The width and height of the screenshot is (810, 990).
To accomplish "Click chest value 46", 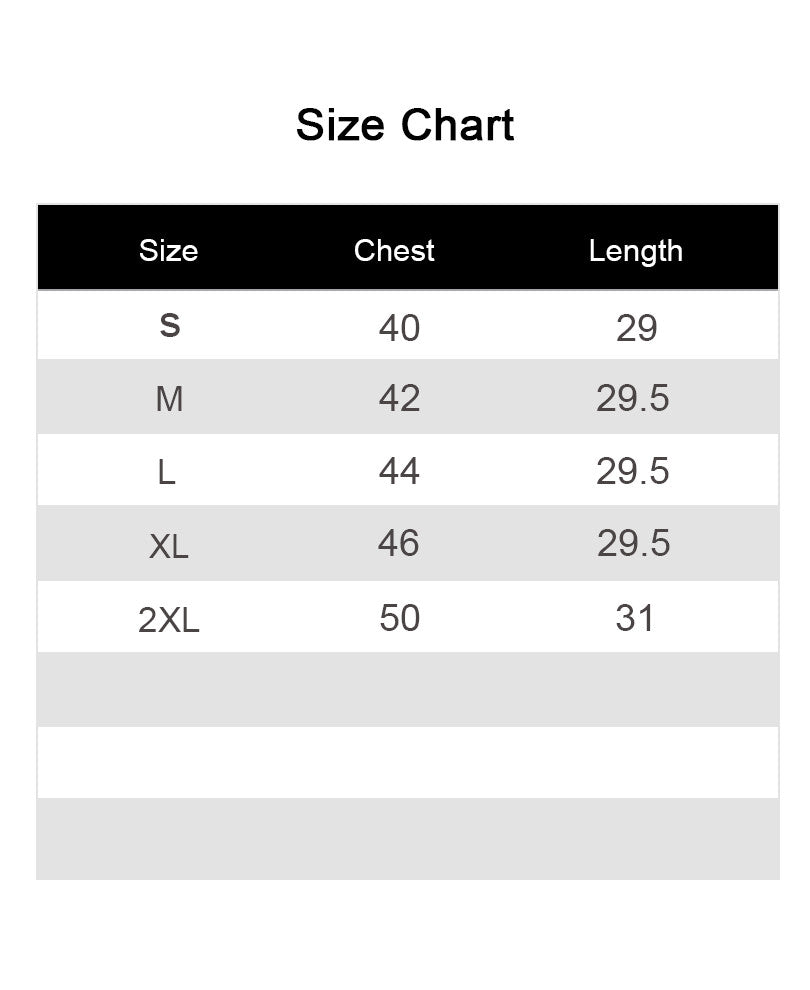I will point(398,543).
